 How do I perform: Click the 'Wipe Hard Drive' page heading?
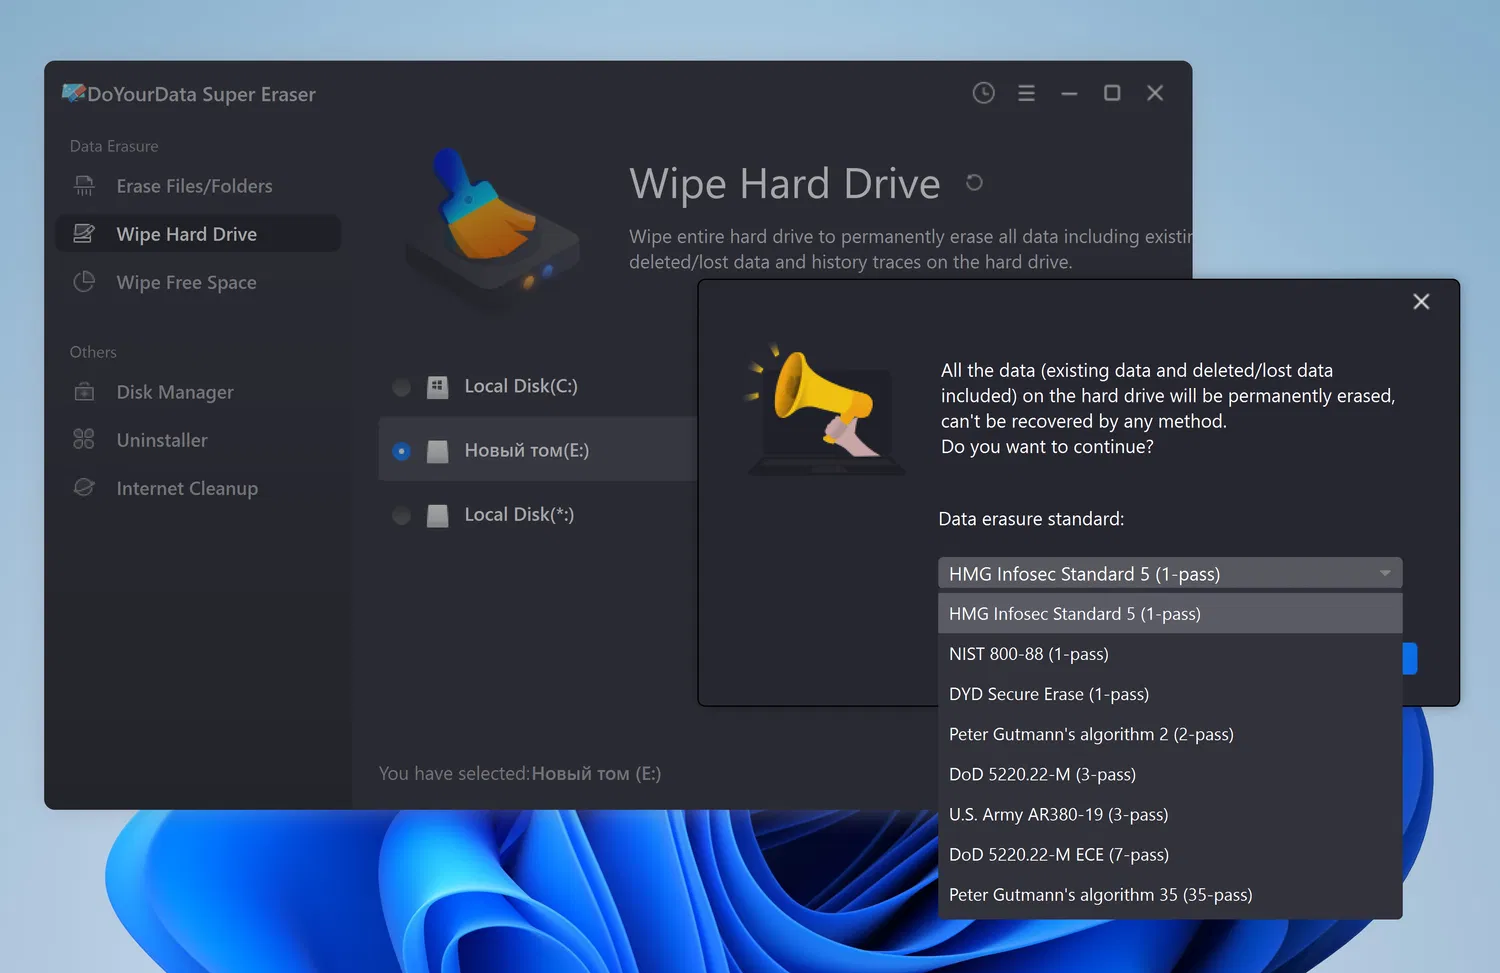(x=785, y=184)
